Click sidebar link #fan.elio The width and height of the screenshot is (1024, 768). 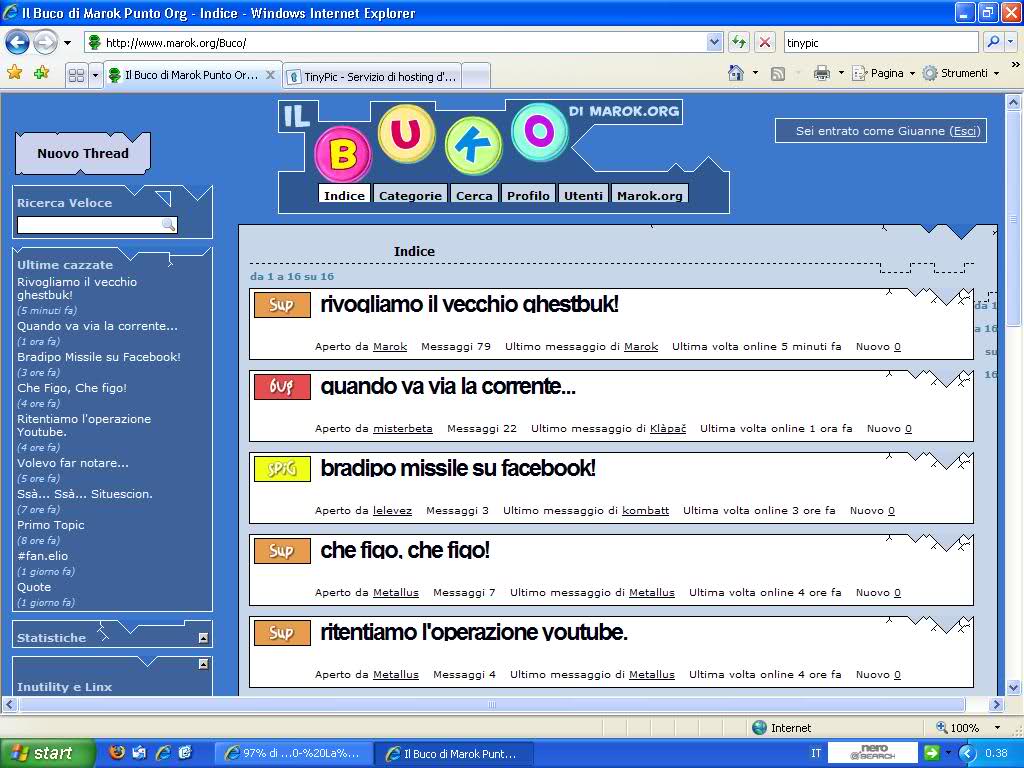tap(42, 556)
